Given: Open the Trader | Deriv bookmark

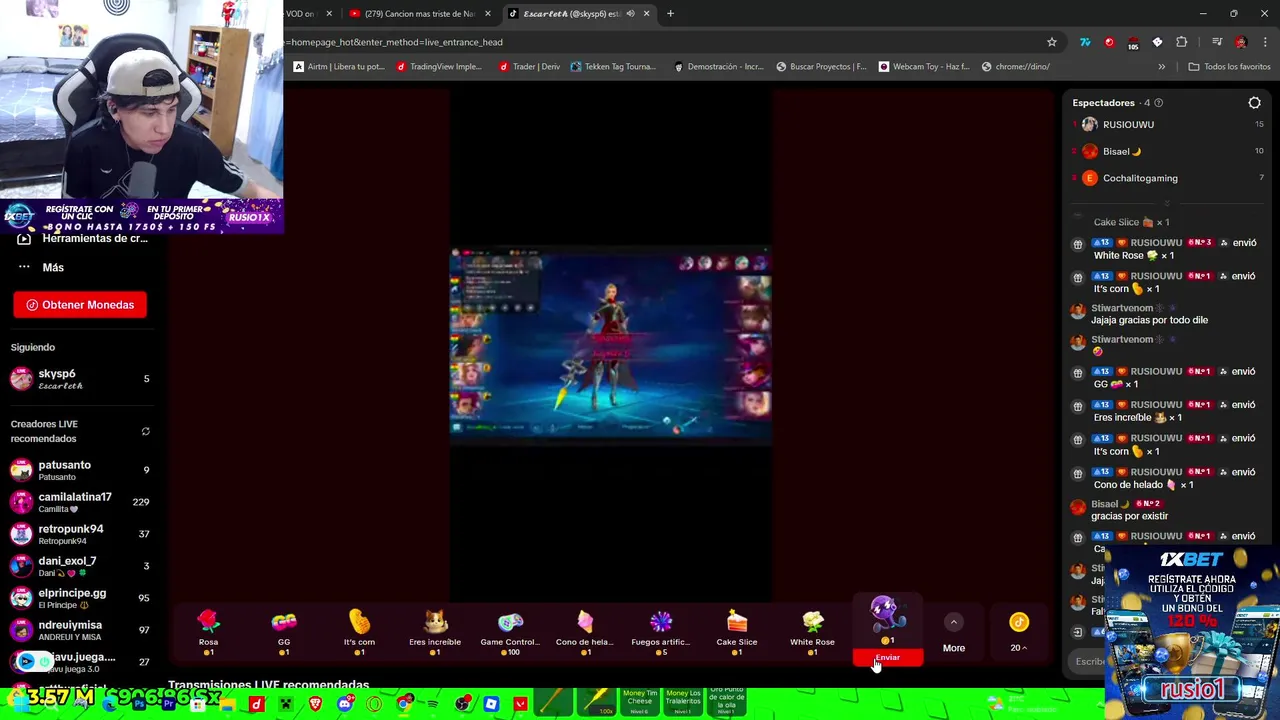Looking at the screenshot, I should click(528, 67).
